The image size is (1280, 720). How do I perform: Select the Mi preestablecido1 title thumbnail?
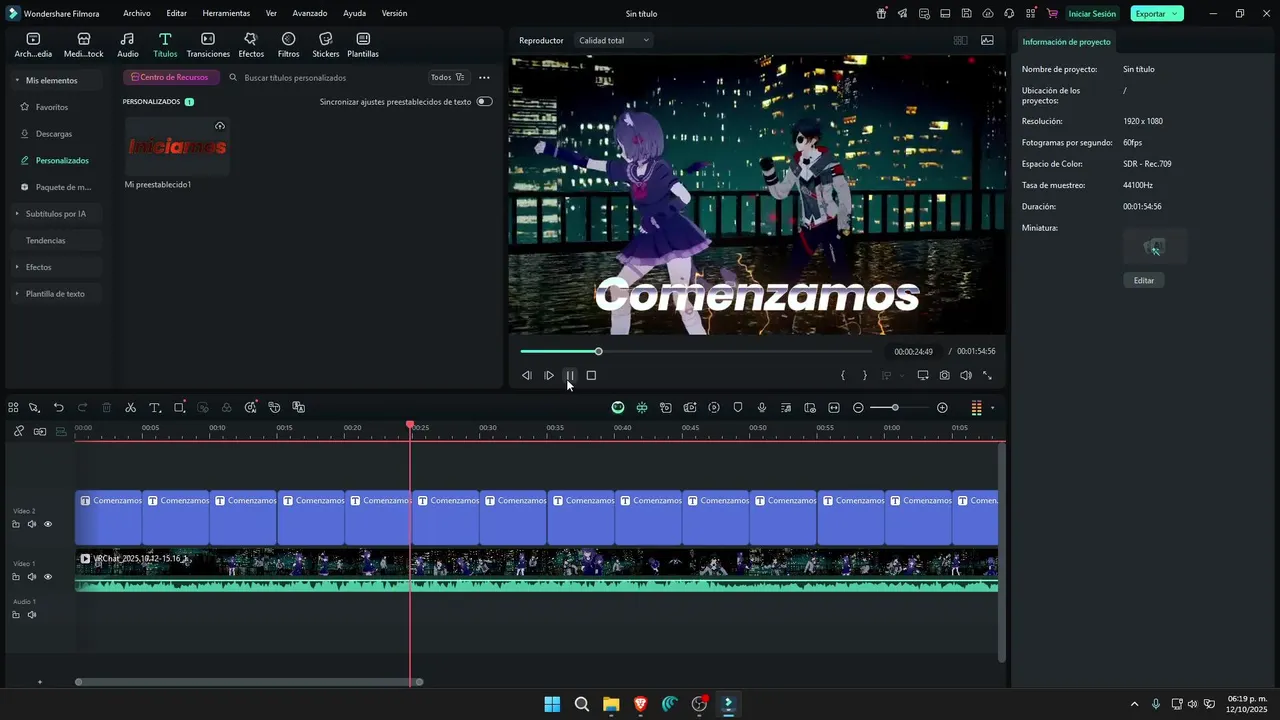coord(177,147)
